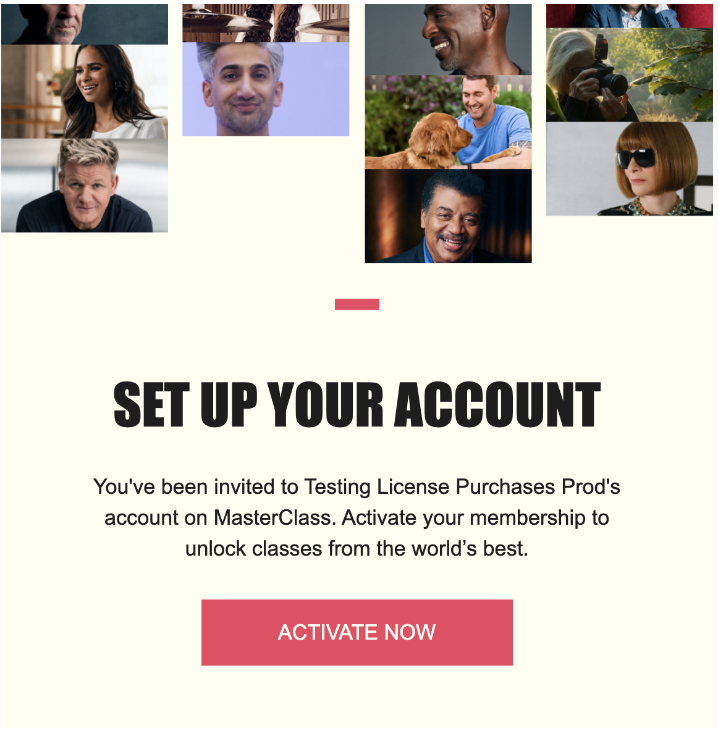Click "unlock classes from the world's best" line
This screenshot has width=718, height=732.
click(x=357, y=549)
